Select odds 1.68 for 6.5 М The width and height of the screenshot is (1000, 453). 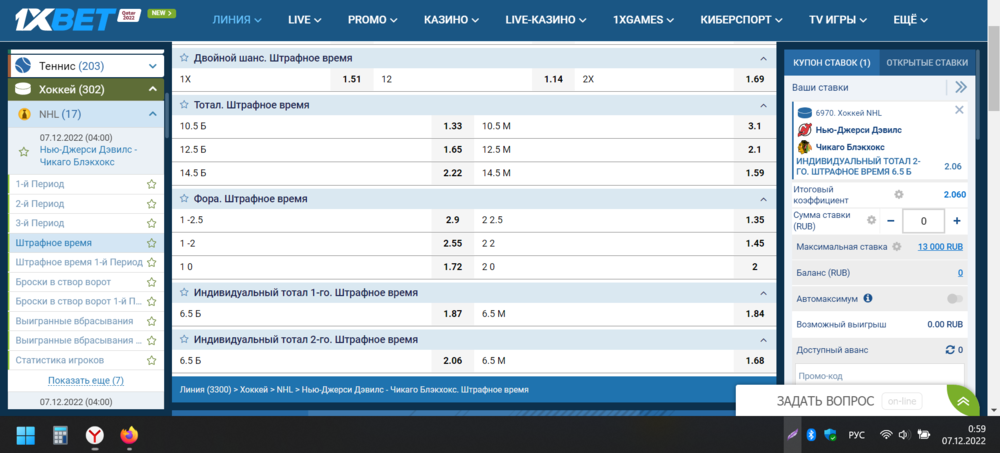point(754,361)
